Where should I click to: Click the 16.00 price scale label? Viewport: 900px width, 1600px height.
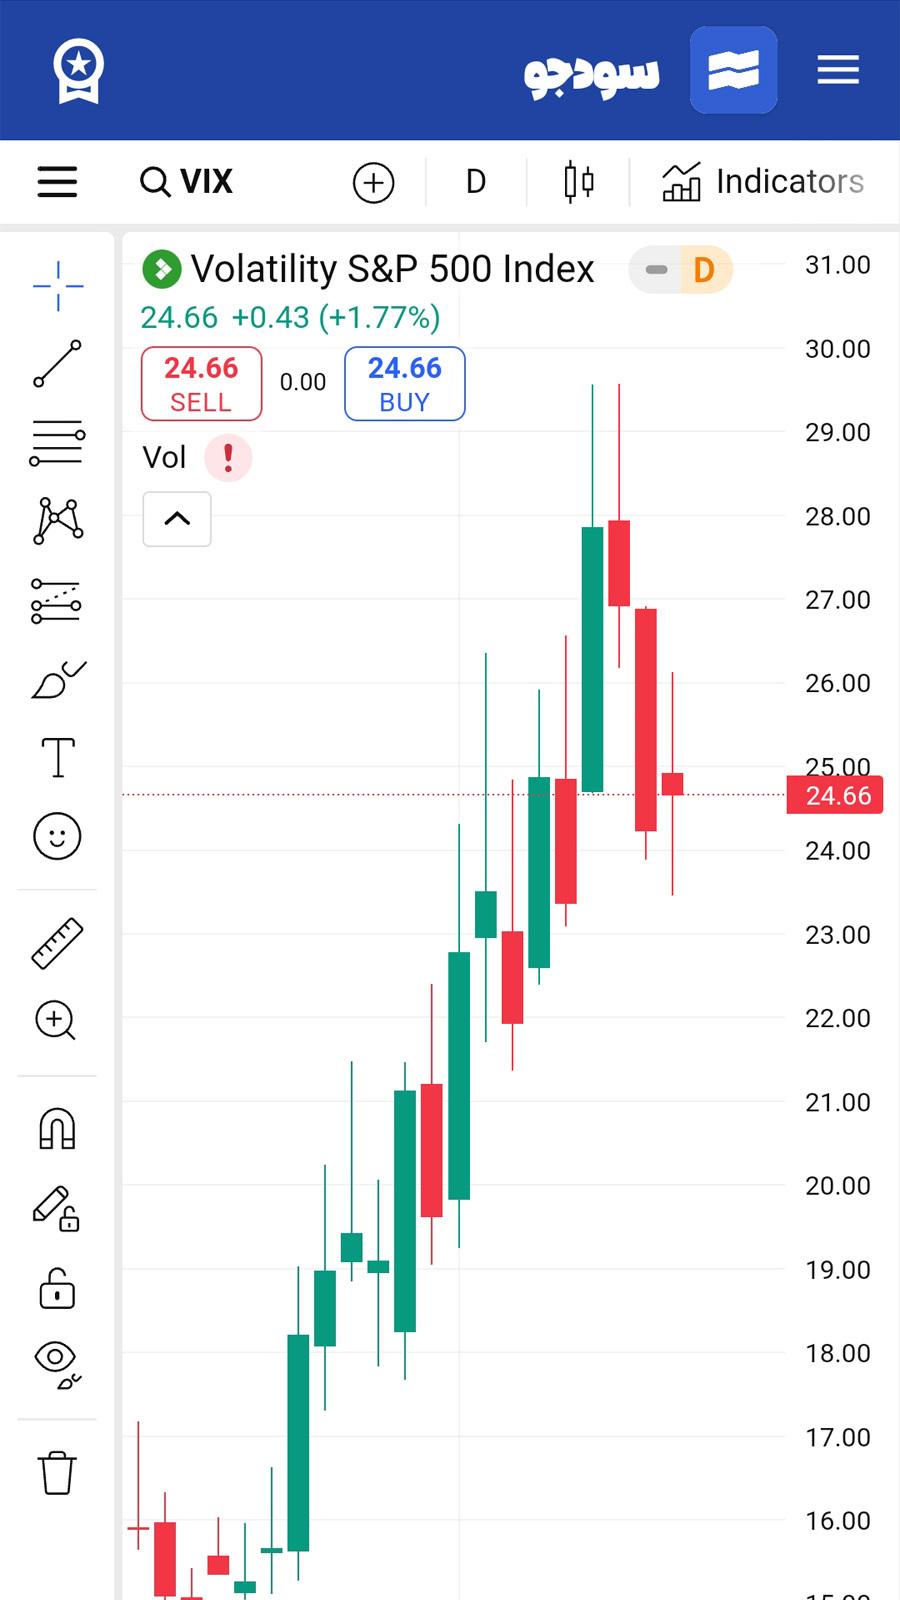coord(838,1520)
